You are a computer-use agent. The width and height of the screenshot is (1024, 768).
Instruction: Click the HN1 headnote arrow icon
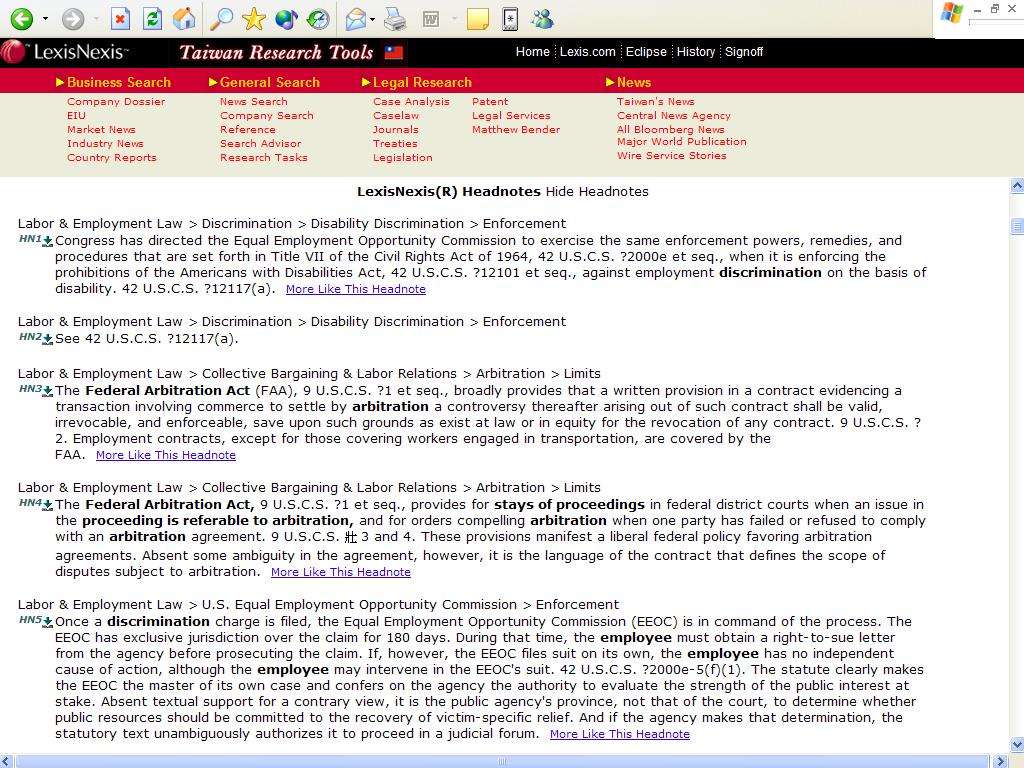(48, 242)
